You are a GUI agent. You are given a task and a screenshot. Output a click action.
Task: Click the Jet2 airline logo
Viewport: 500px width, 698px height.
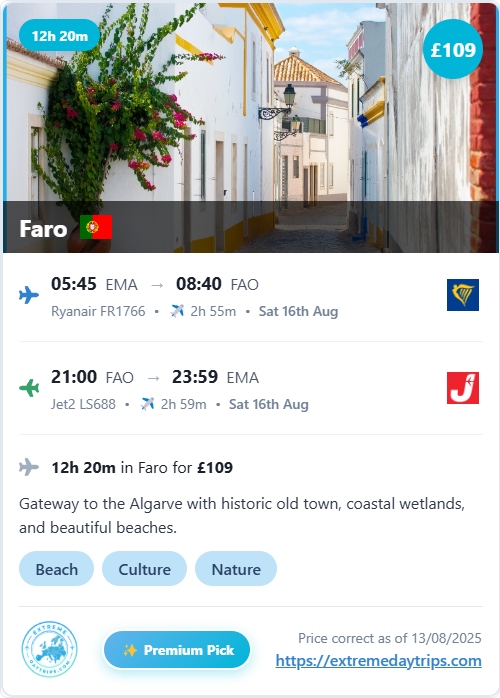463,388
